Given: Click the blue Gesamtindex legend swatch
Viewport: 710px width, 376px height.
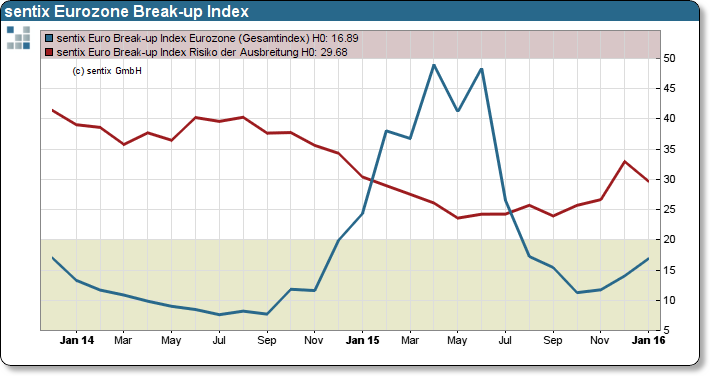Looking at the screenshot, I should coord(49,39).
